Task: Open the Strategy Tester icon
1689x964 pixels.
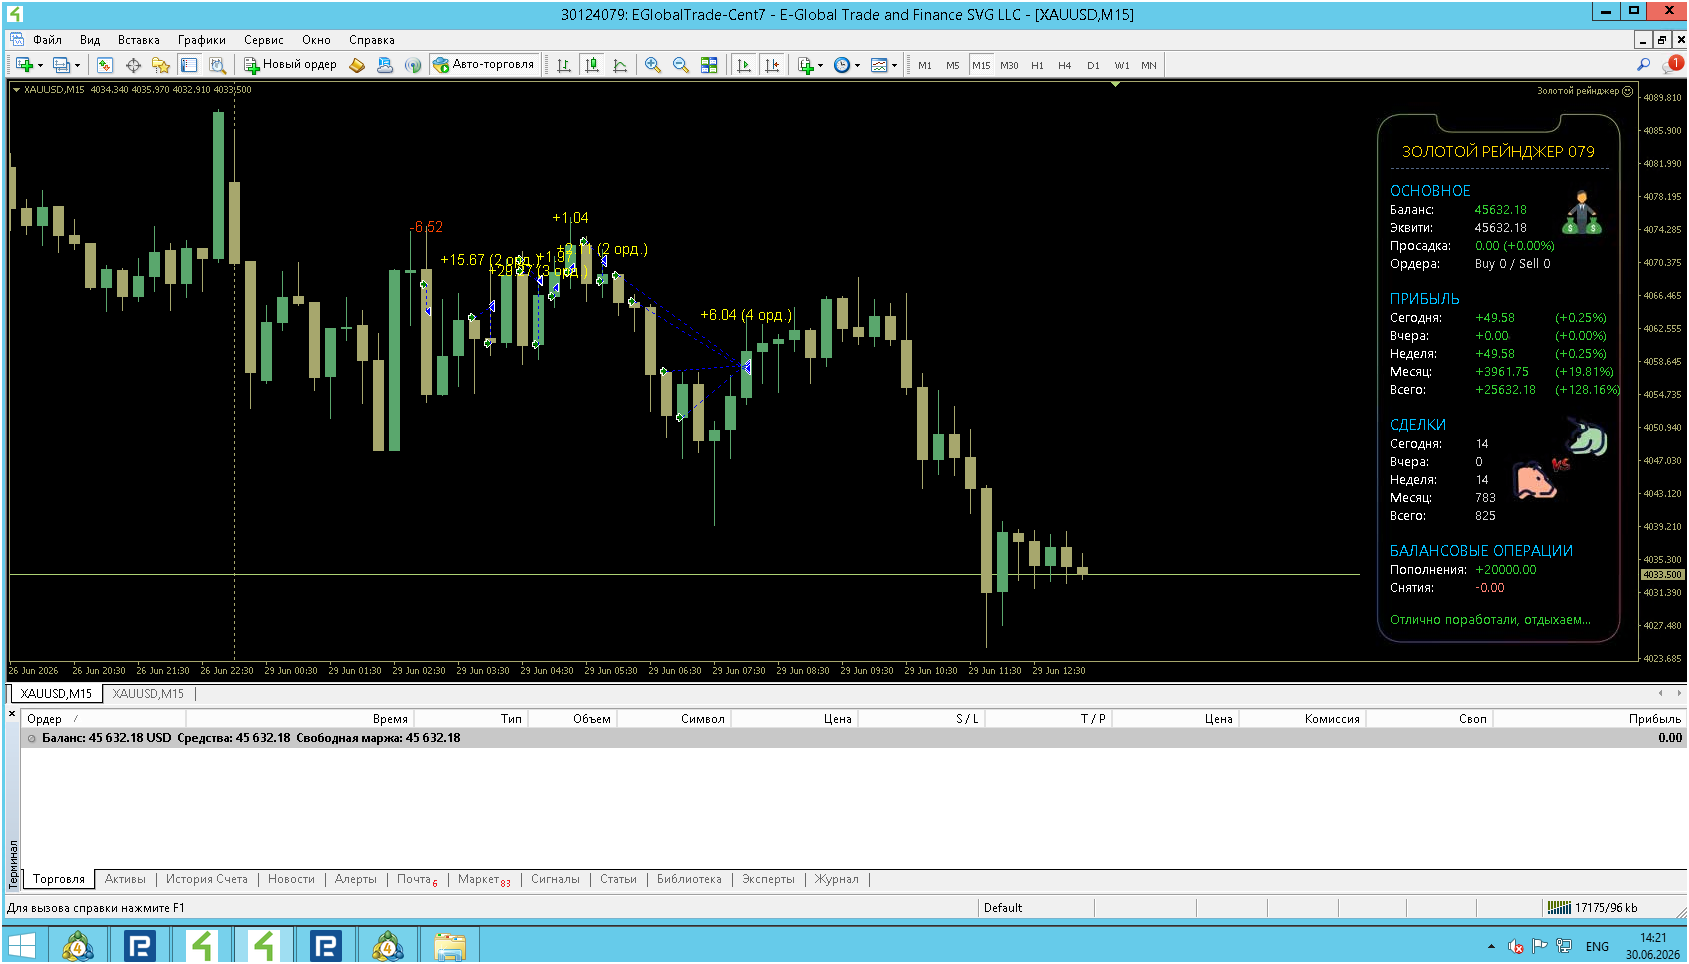Action: point(217,65)
